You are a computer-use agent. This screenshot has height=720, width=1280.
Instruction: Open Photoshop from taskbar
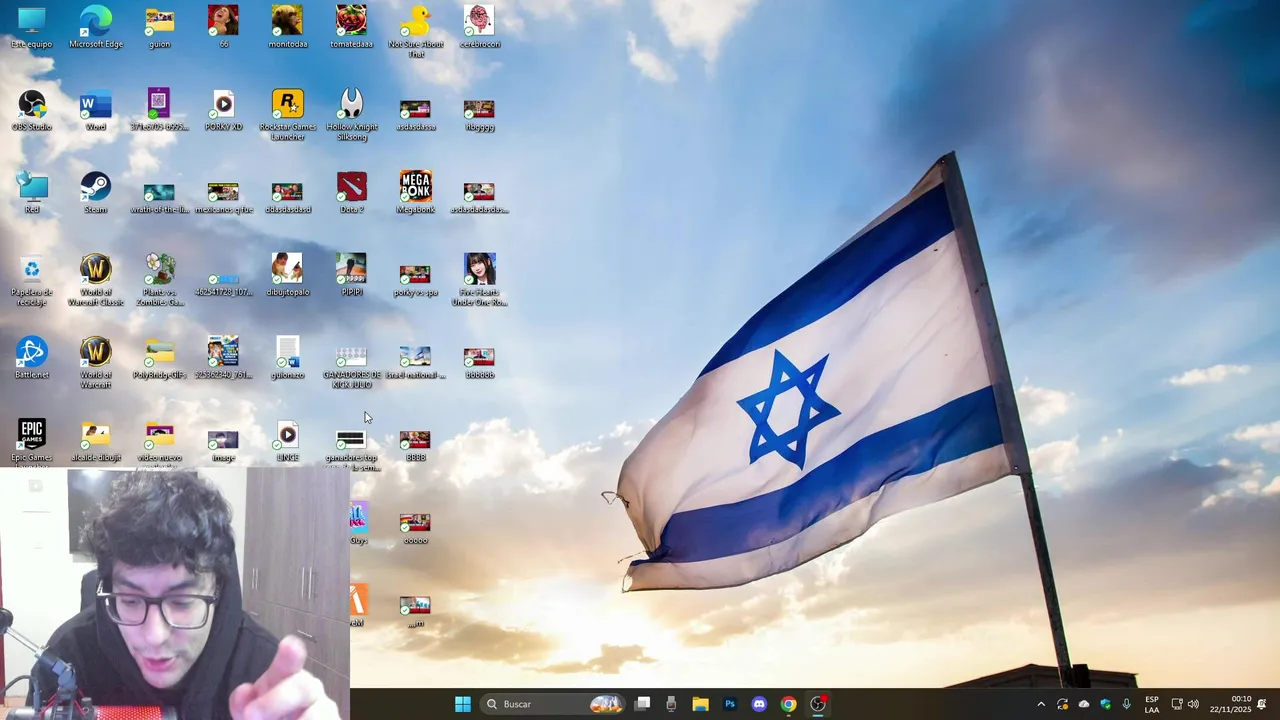coord(730,704)
